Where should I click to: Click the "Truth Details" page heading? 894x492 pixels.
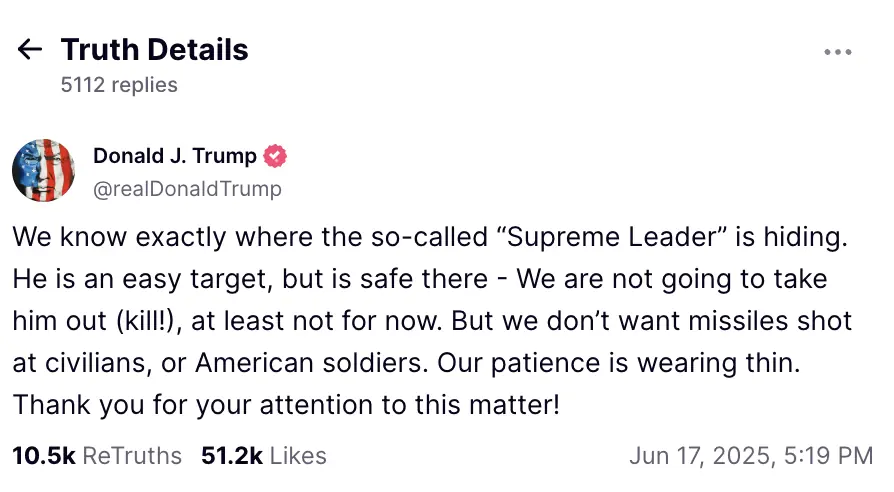pyautogui.click(x=154, y=50)
